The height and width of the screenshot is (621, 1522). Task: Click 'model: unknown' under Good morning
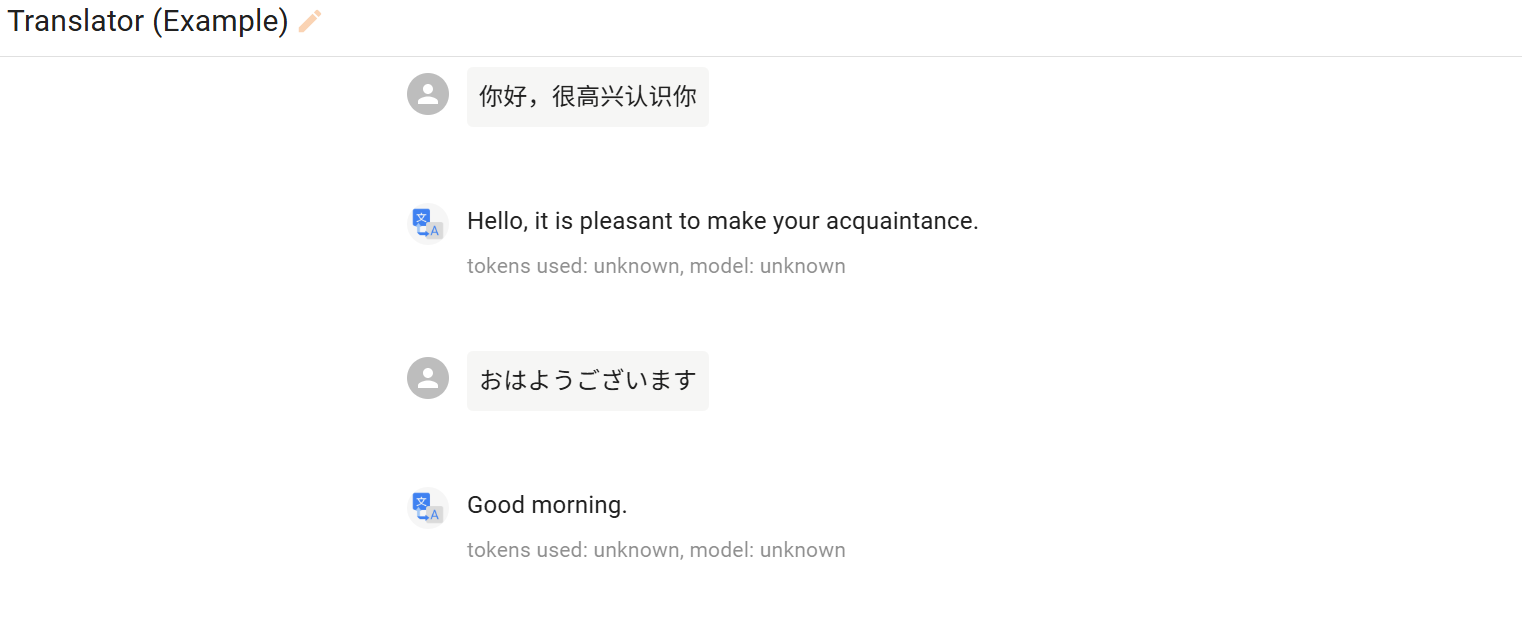(768, 550)
